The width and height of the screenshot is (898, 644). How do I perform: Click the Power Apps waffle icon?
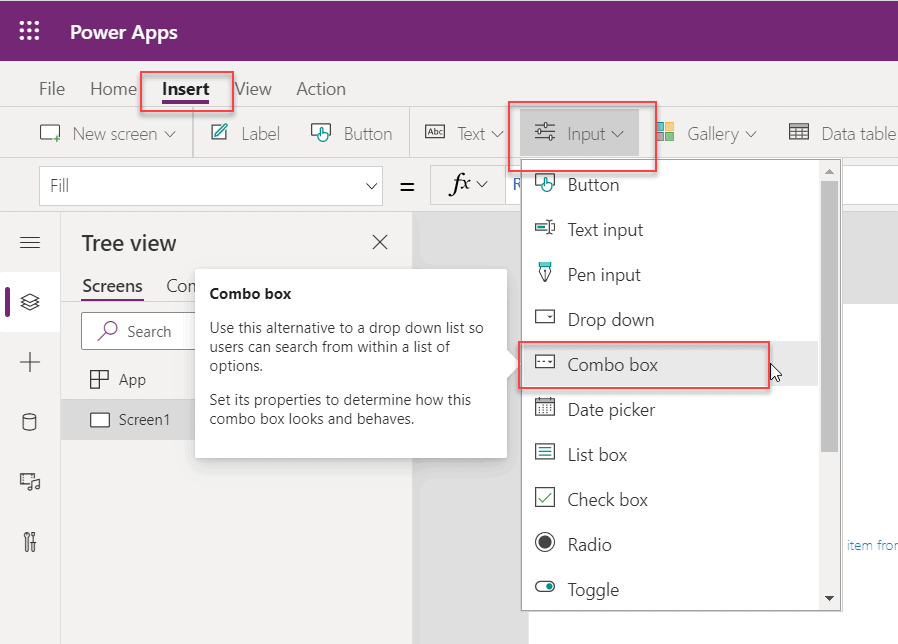click(x=28, y=31)
